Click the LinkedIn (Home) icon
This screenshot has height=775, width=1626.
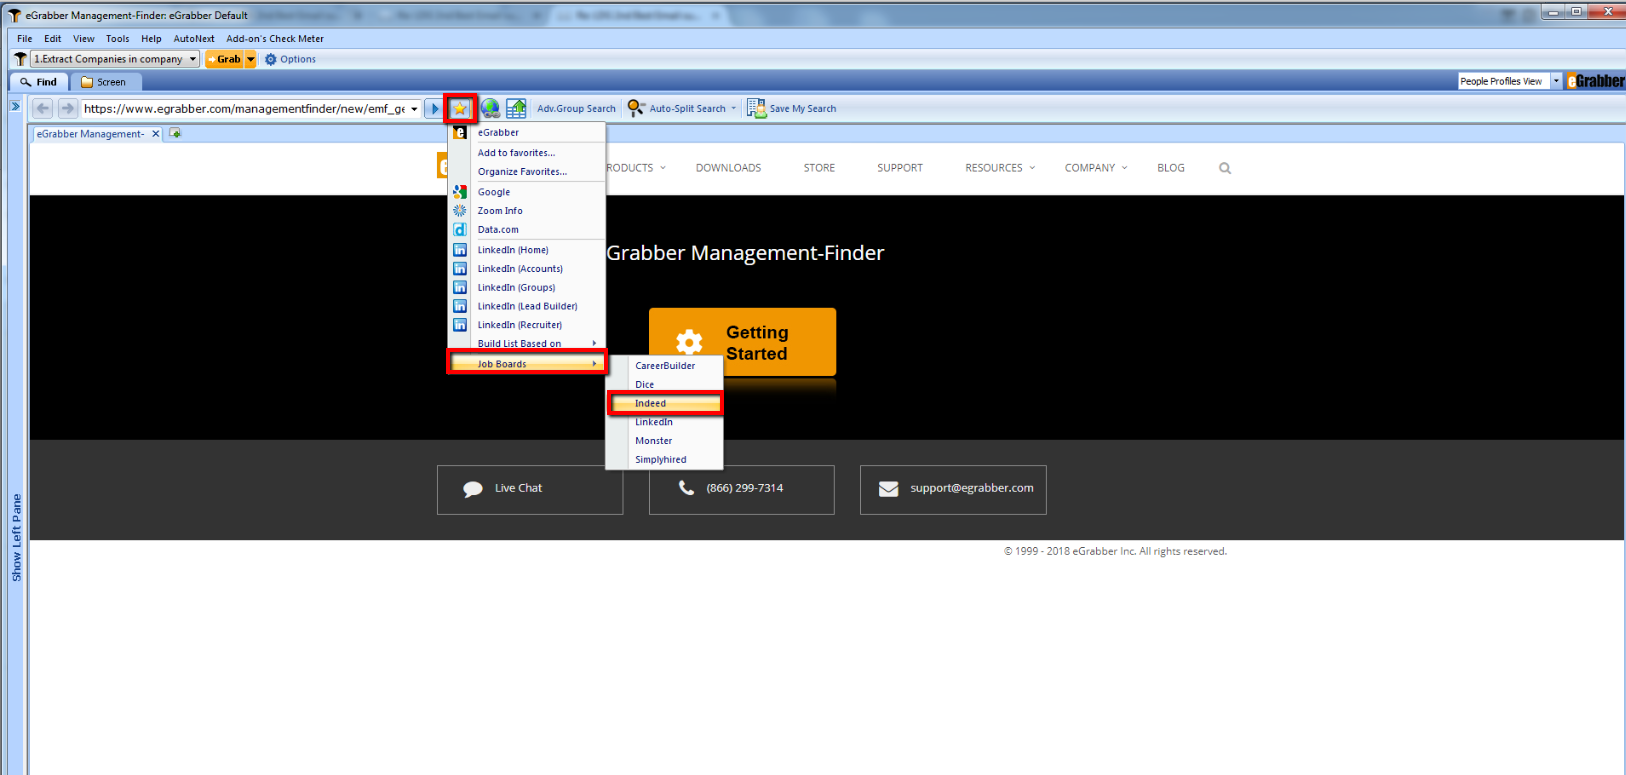[460, 250]
